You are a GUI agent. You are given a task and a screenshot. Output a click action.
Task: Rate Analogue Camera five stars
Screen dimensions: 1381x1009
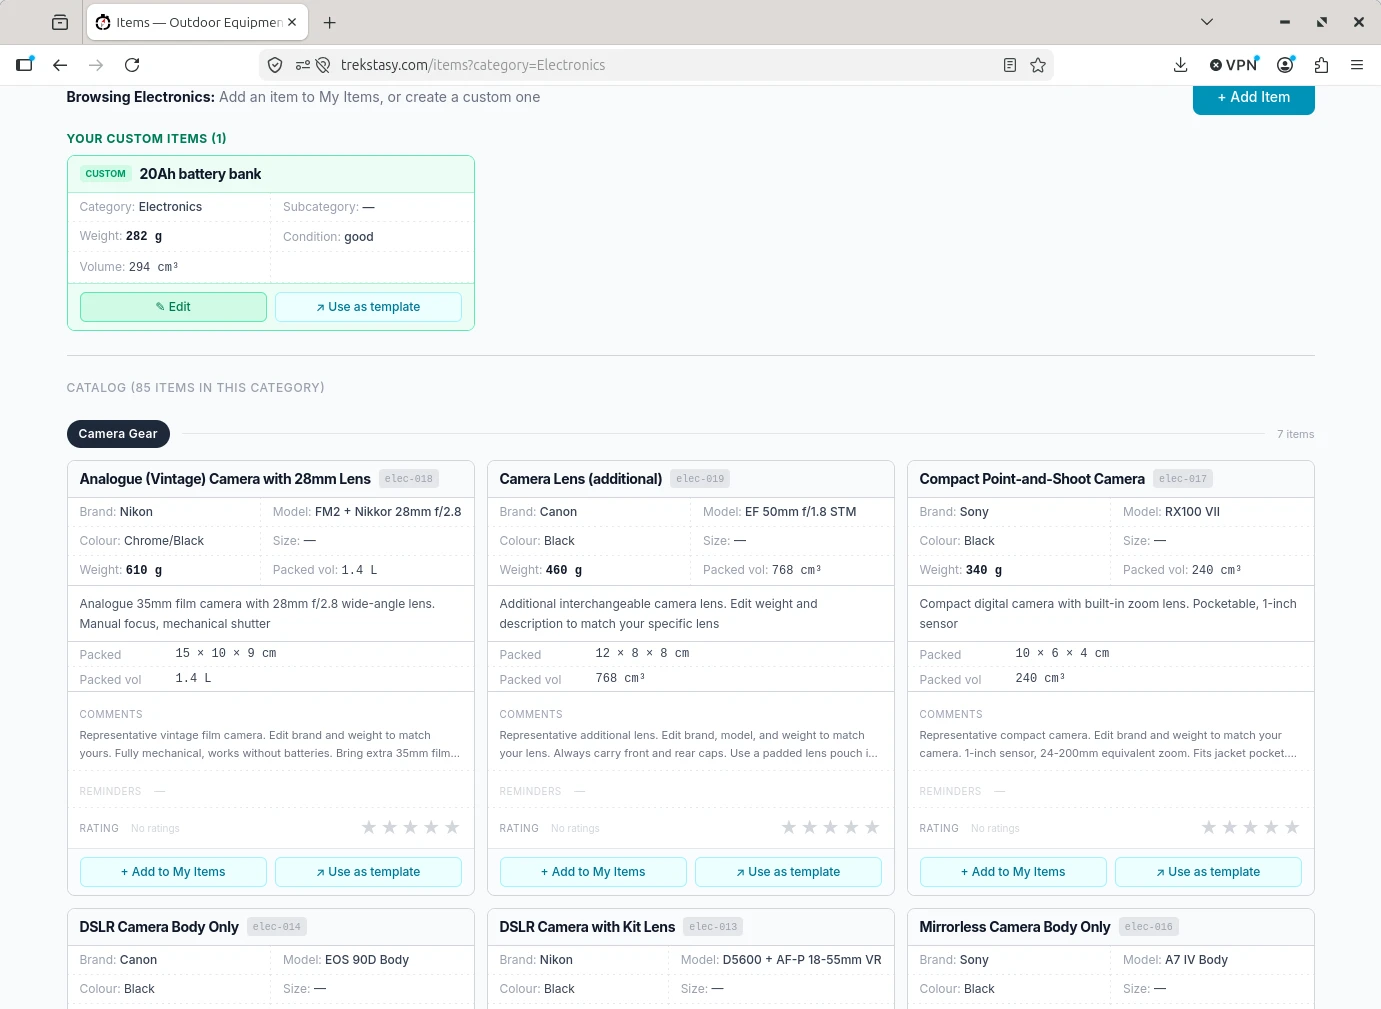(x=452, y=827)
